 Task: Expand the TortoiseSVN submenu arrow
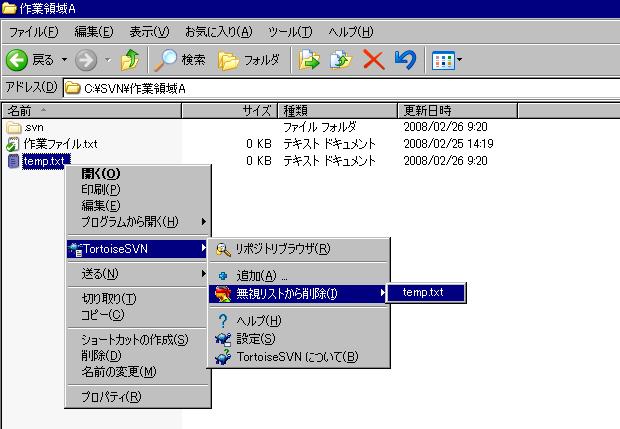click(x=203, y=248)
